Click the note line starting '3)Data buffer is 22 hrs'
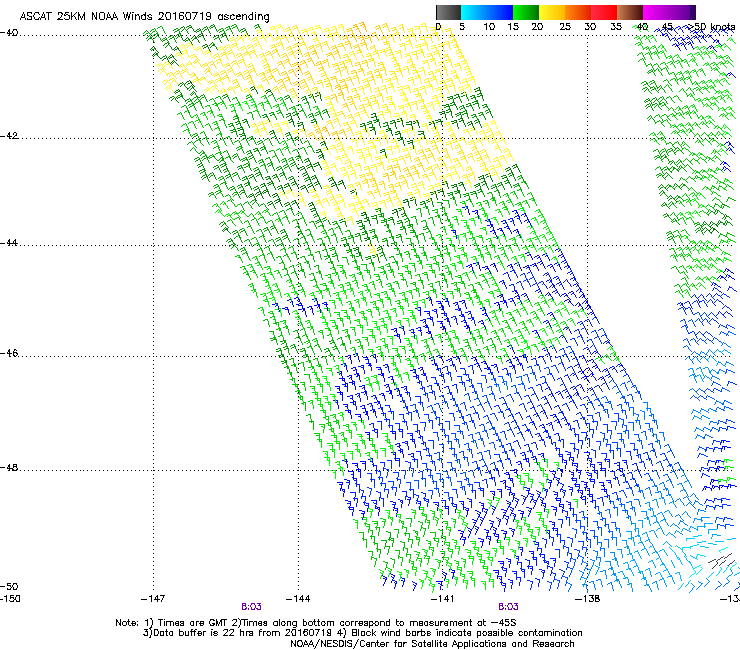This screenshot has width=740, height=650. click(362, 633)
